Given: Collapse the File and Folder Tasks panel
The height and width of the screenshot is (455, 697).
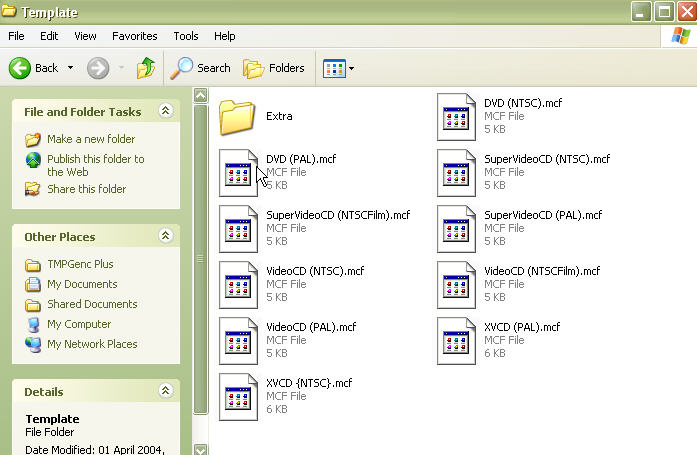Looking at the screenshot, I should coord(165,111).
